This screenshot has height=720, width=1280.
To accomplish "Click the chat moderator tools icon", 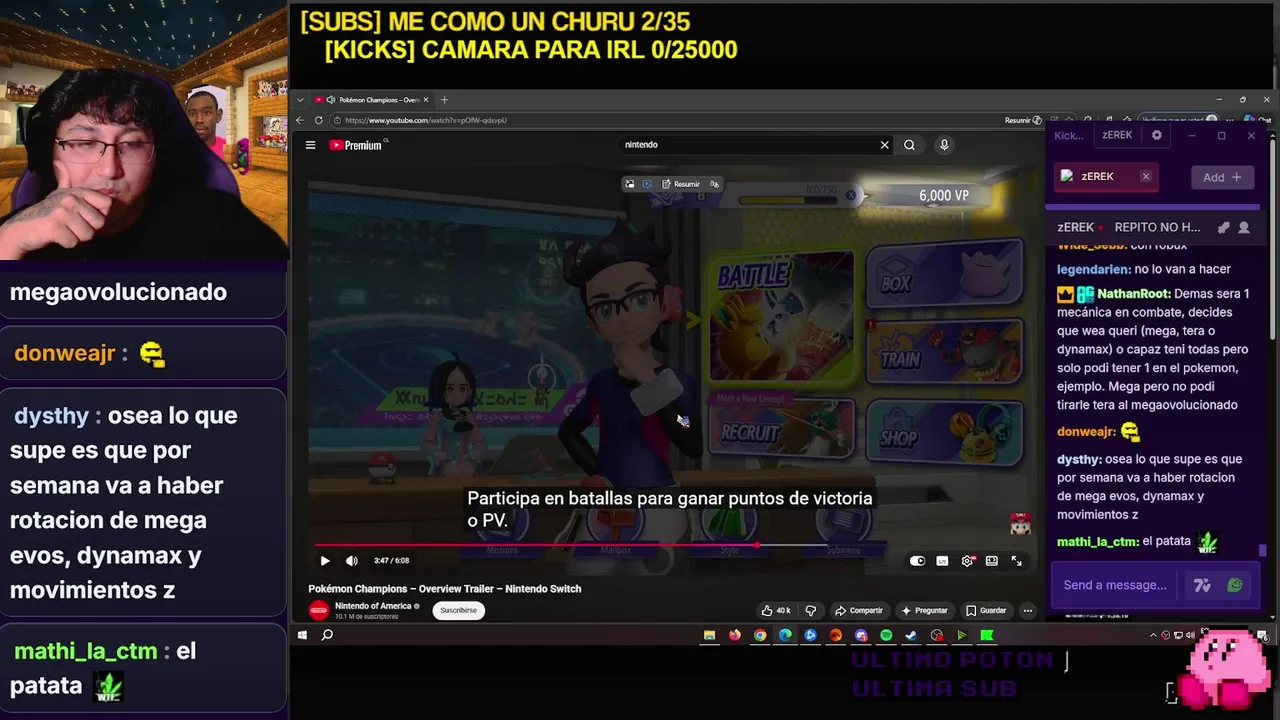I will tap(1223, 228).
